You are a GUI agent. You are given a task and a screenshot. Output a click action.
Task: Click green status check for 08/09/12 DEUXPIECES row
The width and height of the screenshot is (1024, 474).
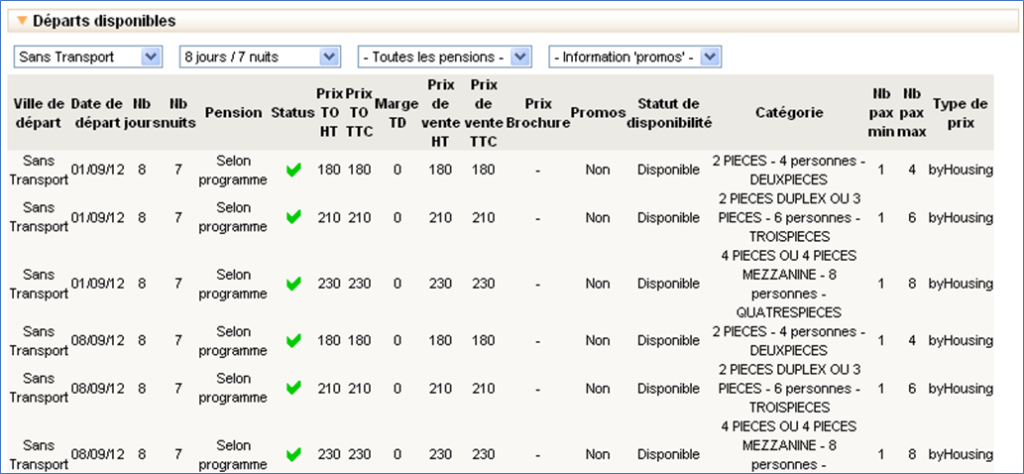point(293,340)
